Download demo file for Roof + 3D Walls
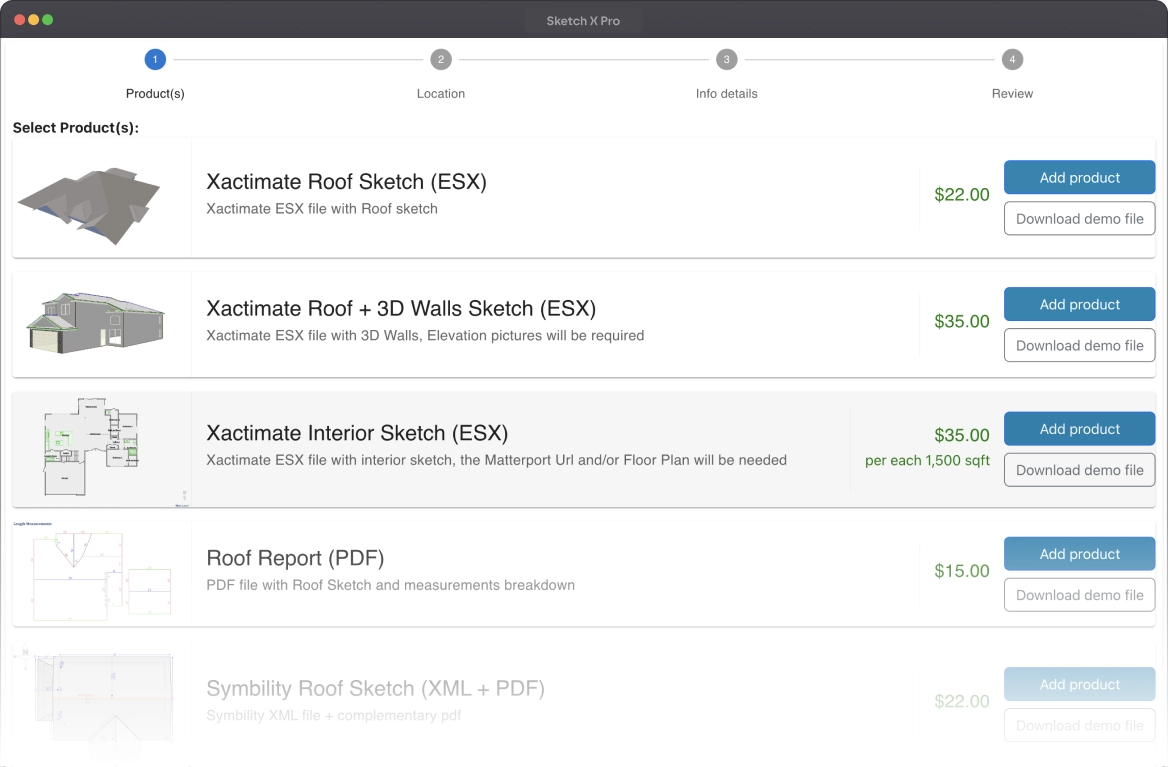The height and width of the screenshot is (767, 1168). coord(1079,346)
